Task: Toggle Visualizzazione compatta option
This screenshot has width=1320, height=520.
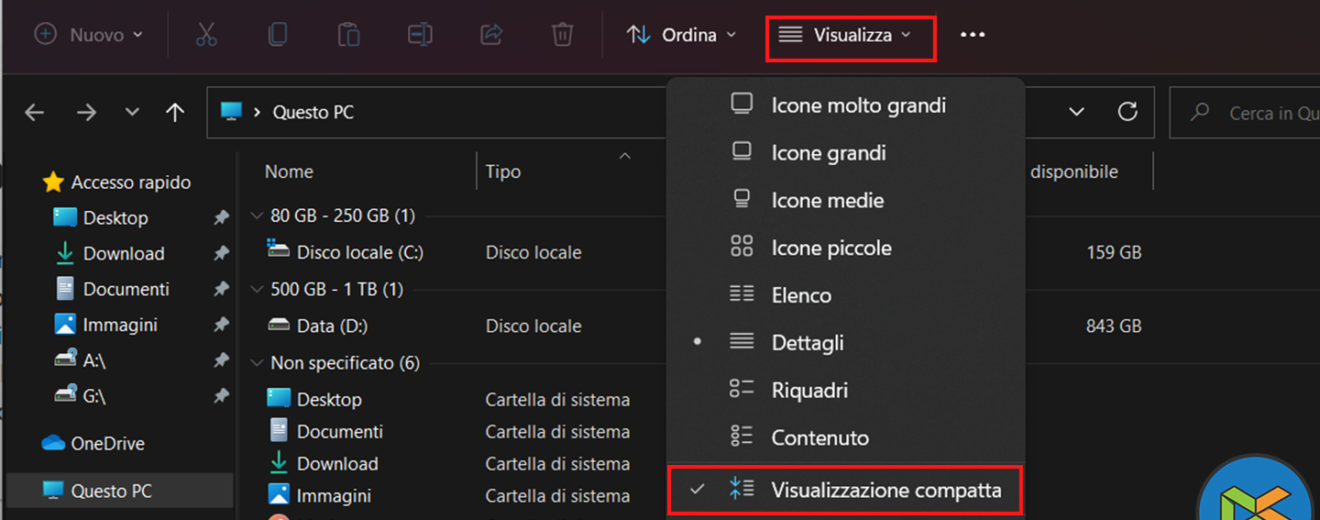Action: (x=885, y=490)
